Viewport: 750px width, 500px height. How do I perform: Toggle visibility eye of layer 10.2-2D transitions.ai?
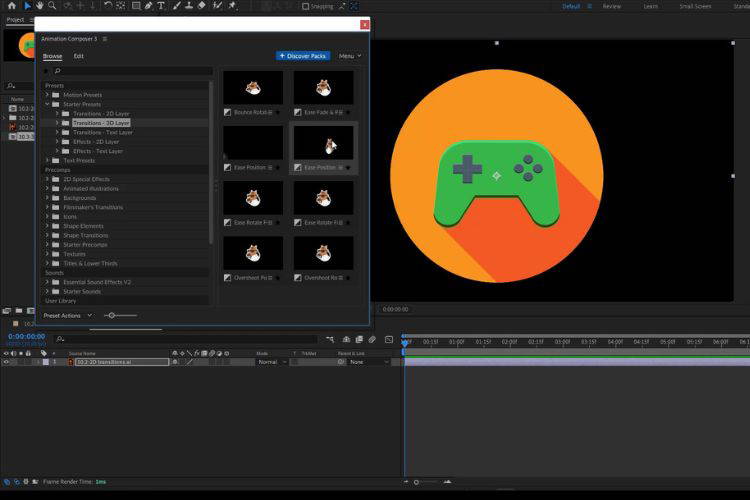click(x=6, y=362)
